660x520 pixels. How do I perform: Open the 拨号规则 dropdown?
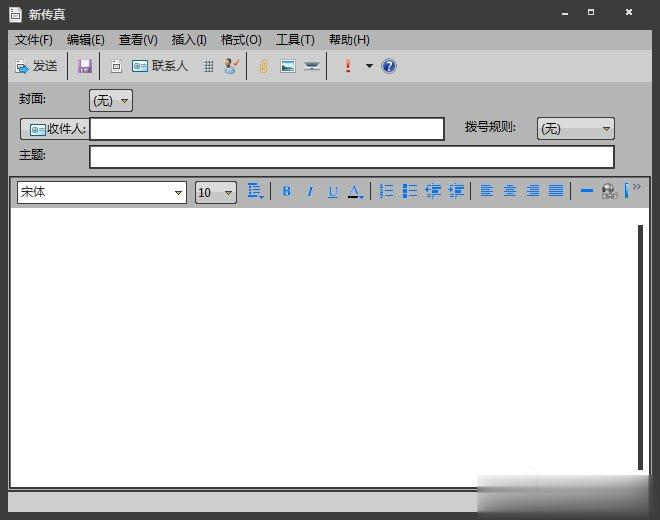pos(575,128)
